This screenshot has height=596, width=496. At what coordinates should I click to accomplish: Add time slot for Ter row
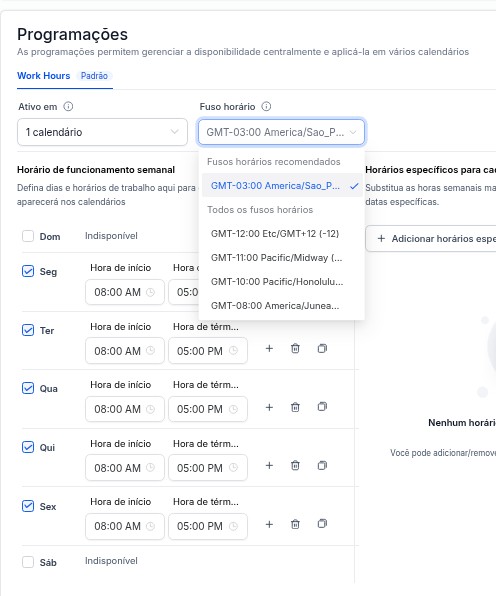[x=269, y=349]
